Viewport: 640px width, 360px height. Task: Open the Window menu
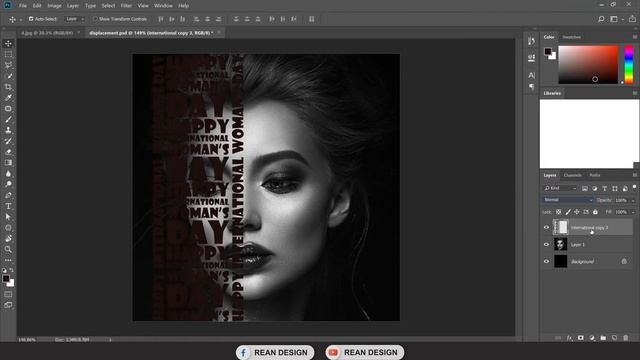[x=163, y=6]
